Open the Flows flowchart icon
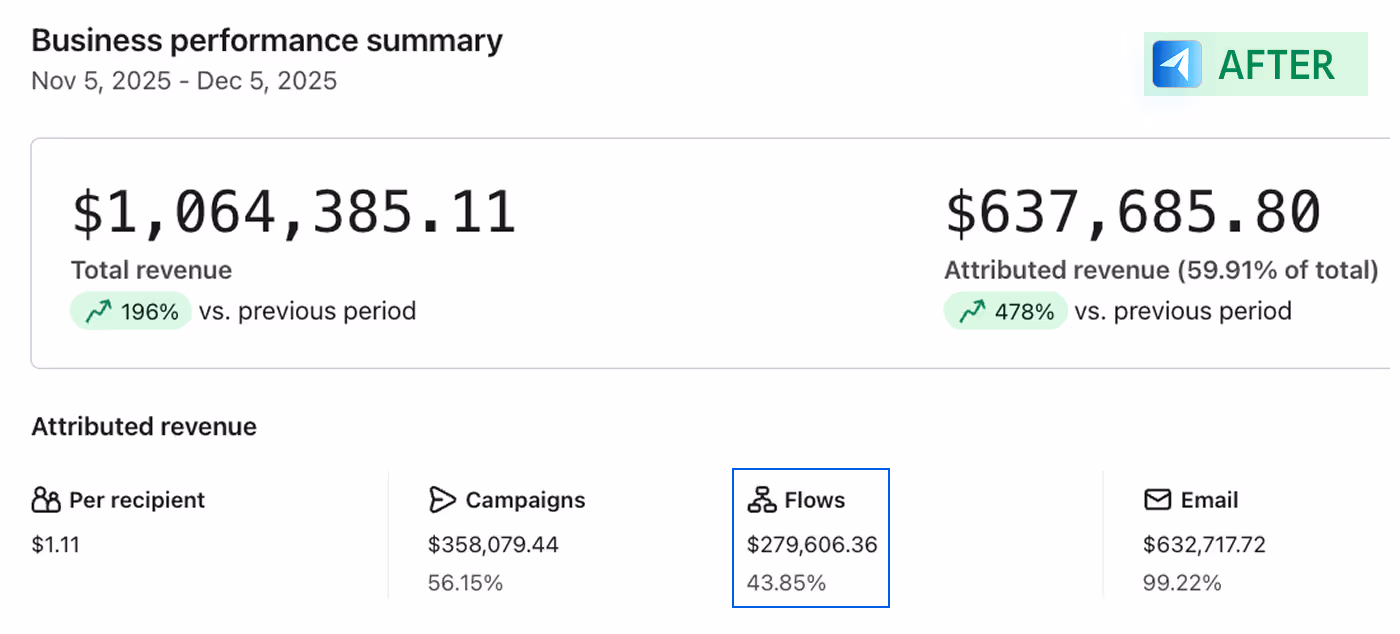Image resolution: width=1400 pixels, height=634 pixels. click(762, 499)
